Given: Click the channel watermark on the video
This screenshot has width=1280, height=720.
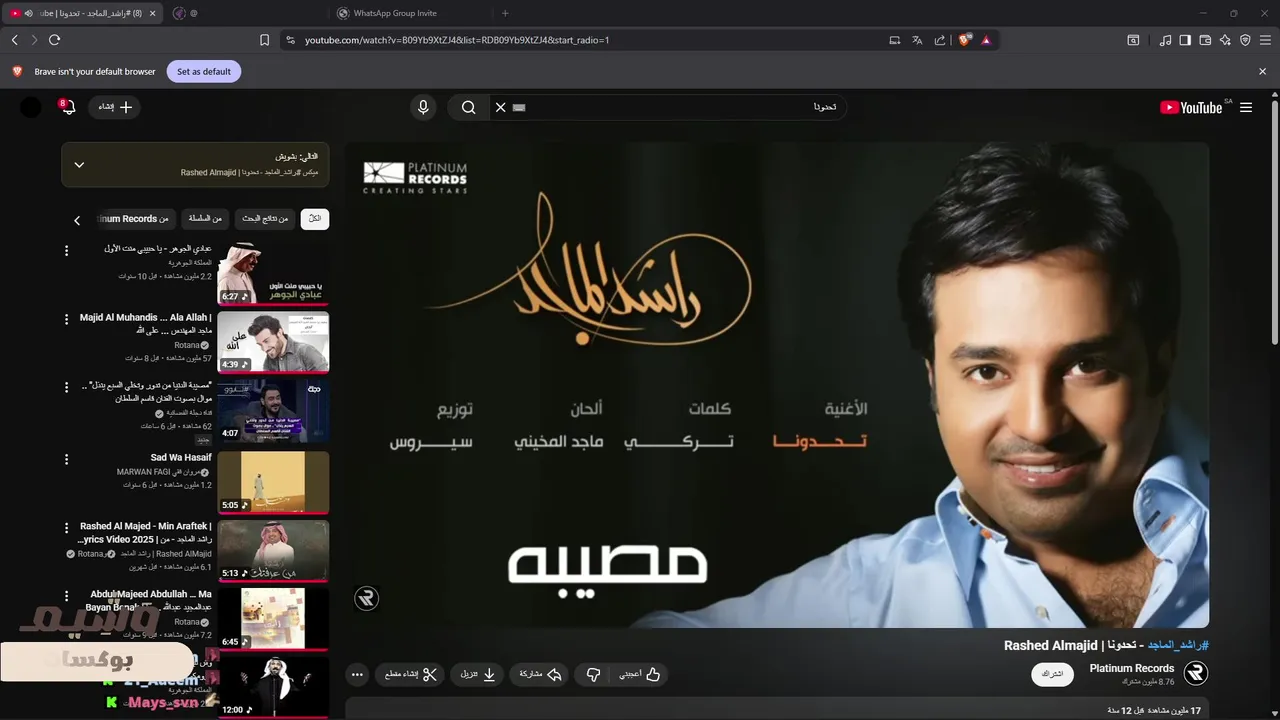Looking at the screenshot, I should (x=366, y=598).
